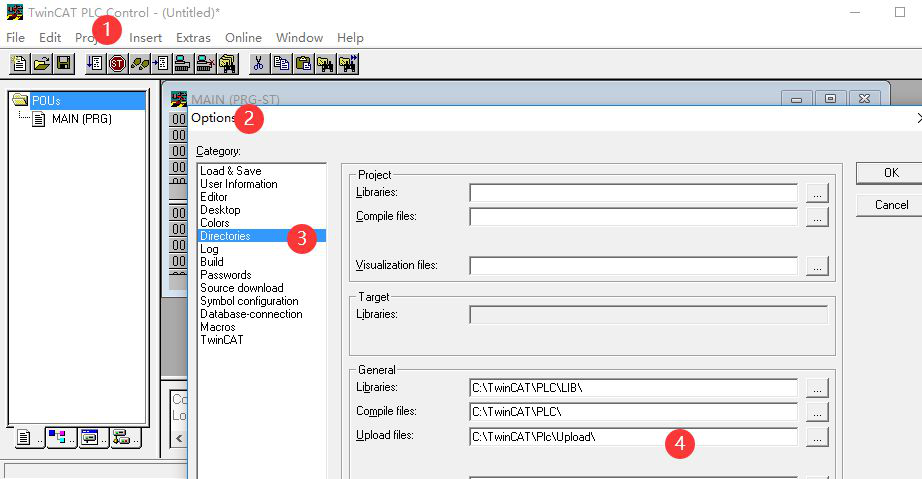Browse for General Compile files directory
The width and height of the screenshot is (922, 479).
(x=817, y=412)
